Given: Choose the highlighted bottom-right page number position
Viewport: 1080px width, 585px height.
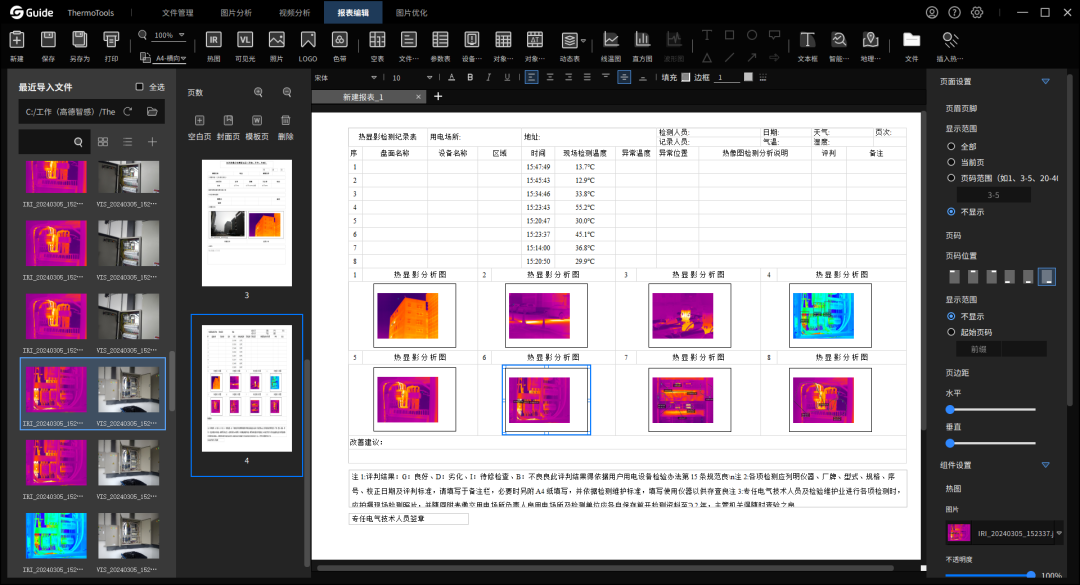Looking at the screenshot, I should tap(1046, 276).
